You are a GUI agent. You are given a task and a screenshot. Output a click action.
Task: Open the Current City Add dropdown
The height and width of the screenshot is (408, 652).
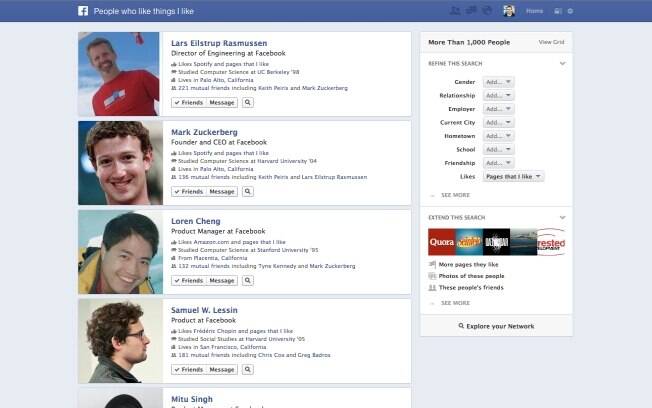[x=499, y=123]
